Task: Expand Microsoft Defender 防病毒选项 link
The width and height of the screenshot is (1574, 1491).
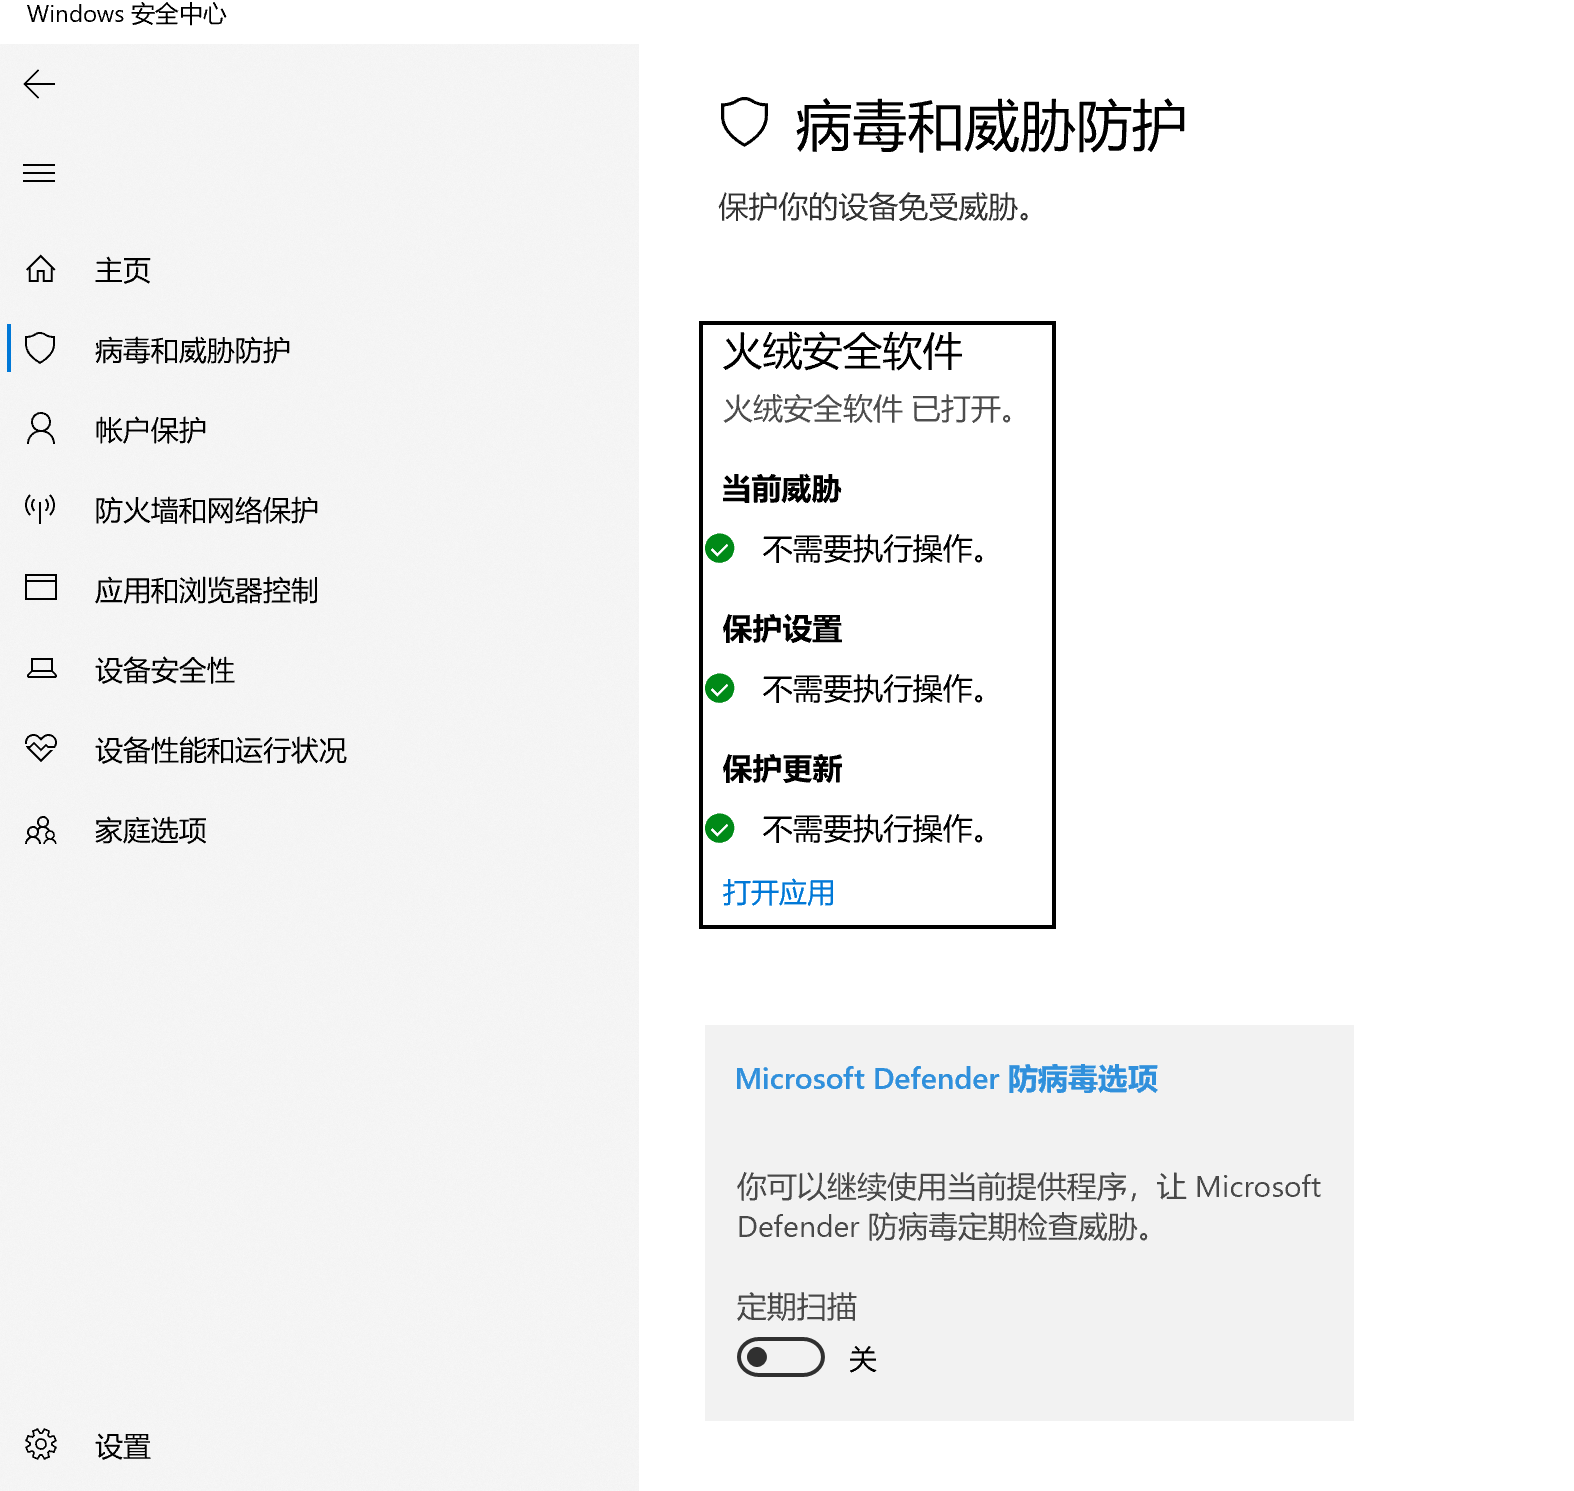Action: click(x=946, y=1079)
